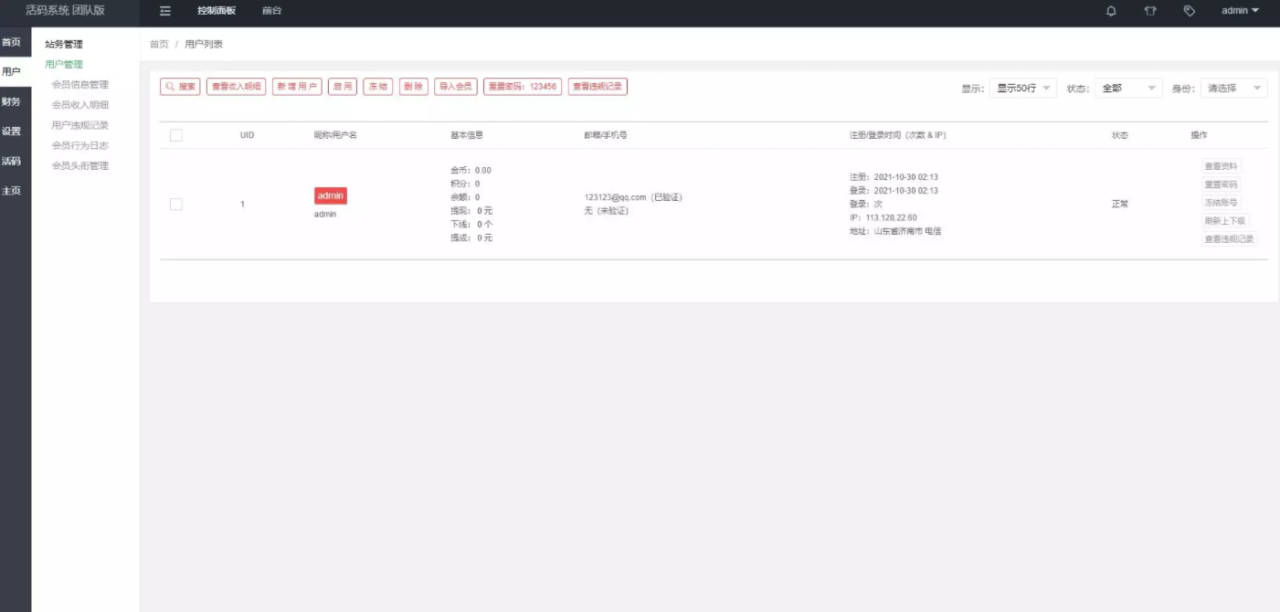Open the notification bell icon

click(x=1111, y=11)
